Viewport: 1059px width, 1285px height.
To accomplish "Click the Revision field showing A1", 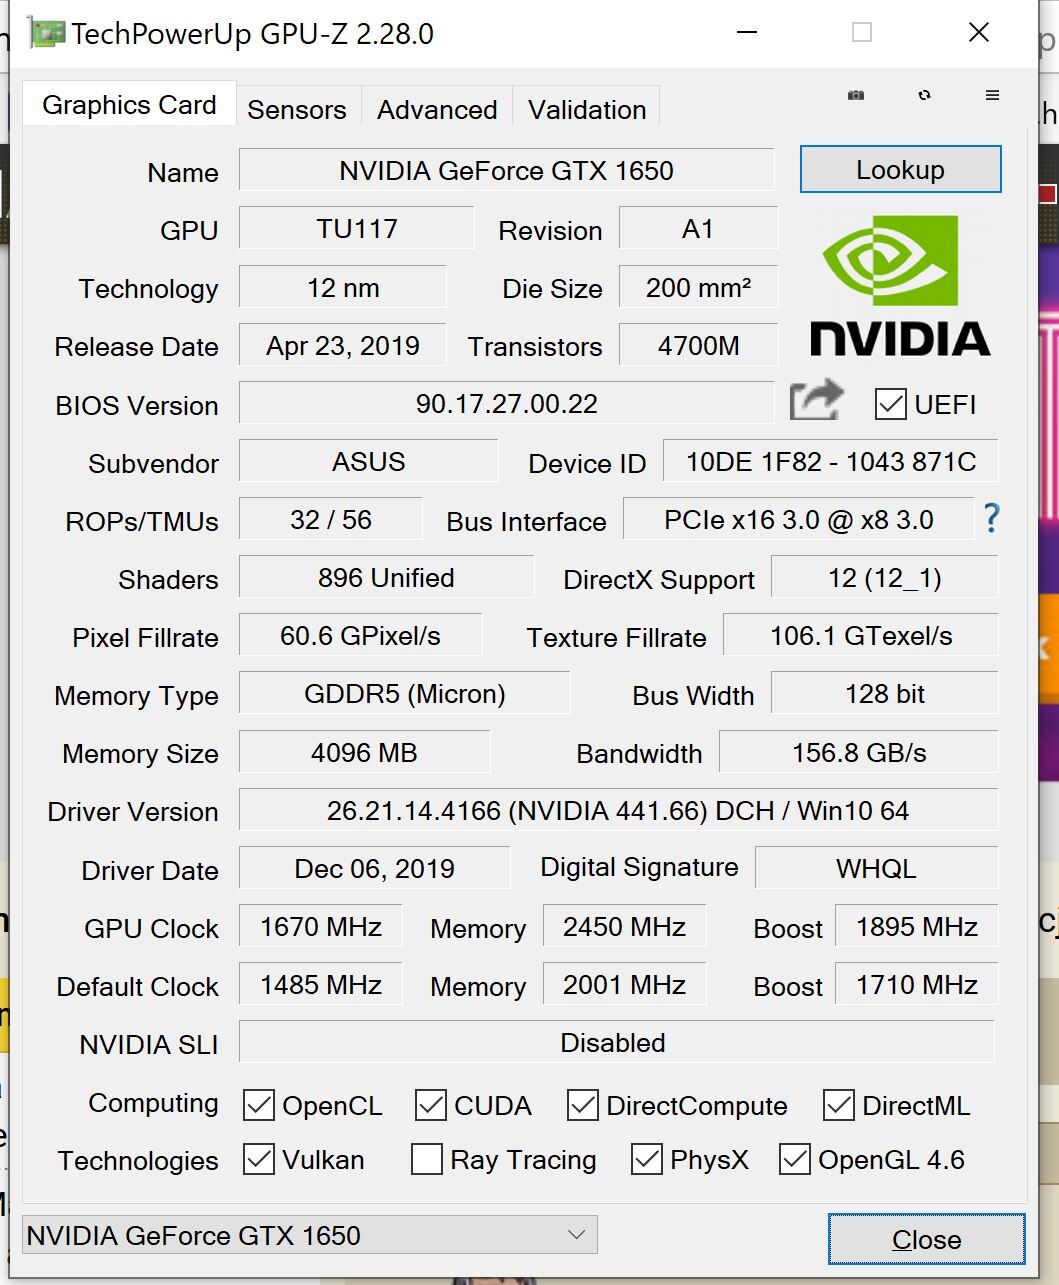I will click(698, 228).
